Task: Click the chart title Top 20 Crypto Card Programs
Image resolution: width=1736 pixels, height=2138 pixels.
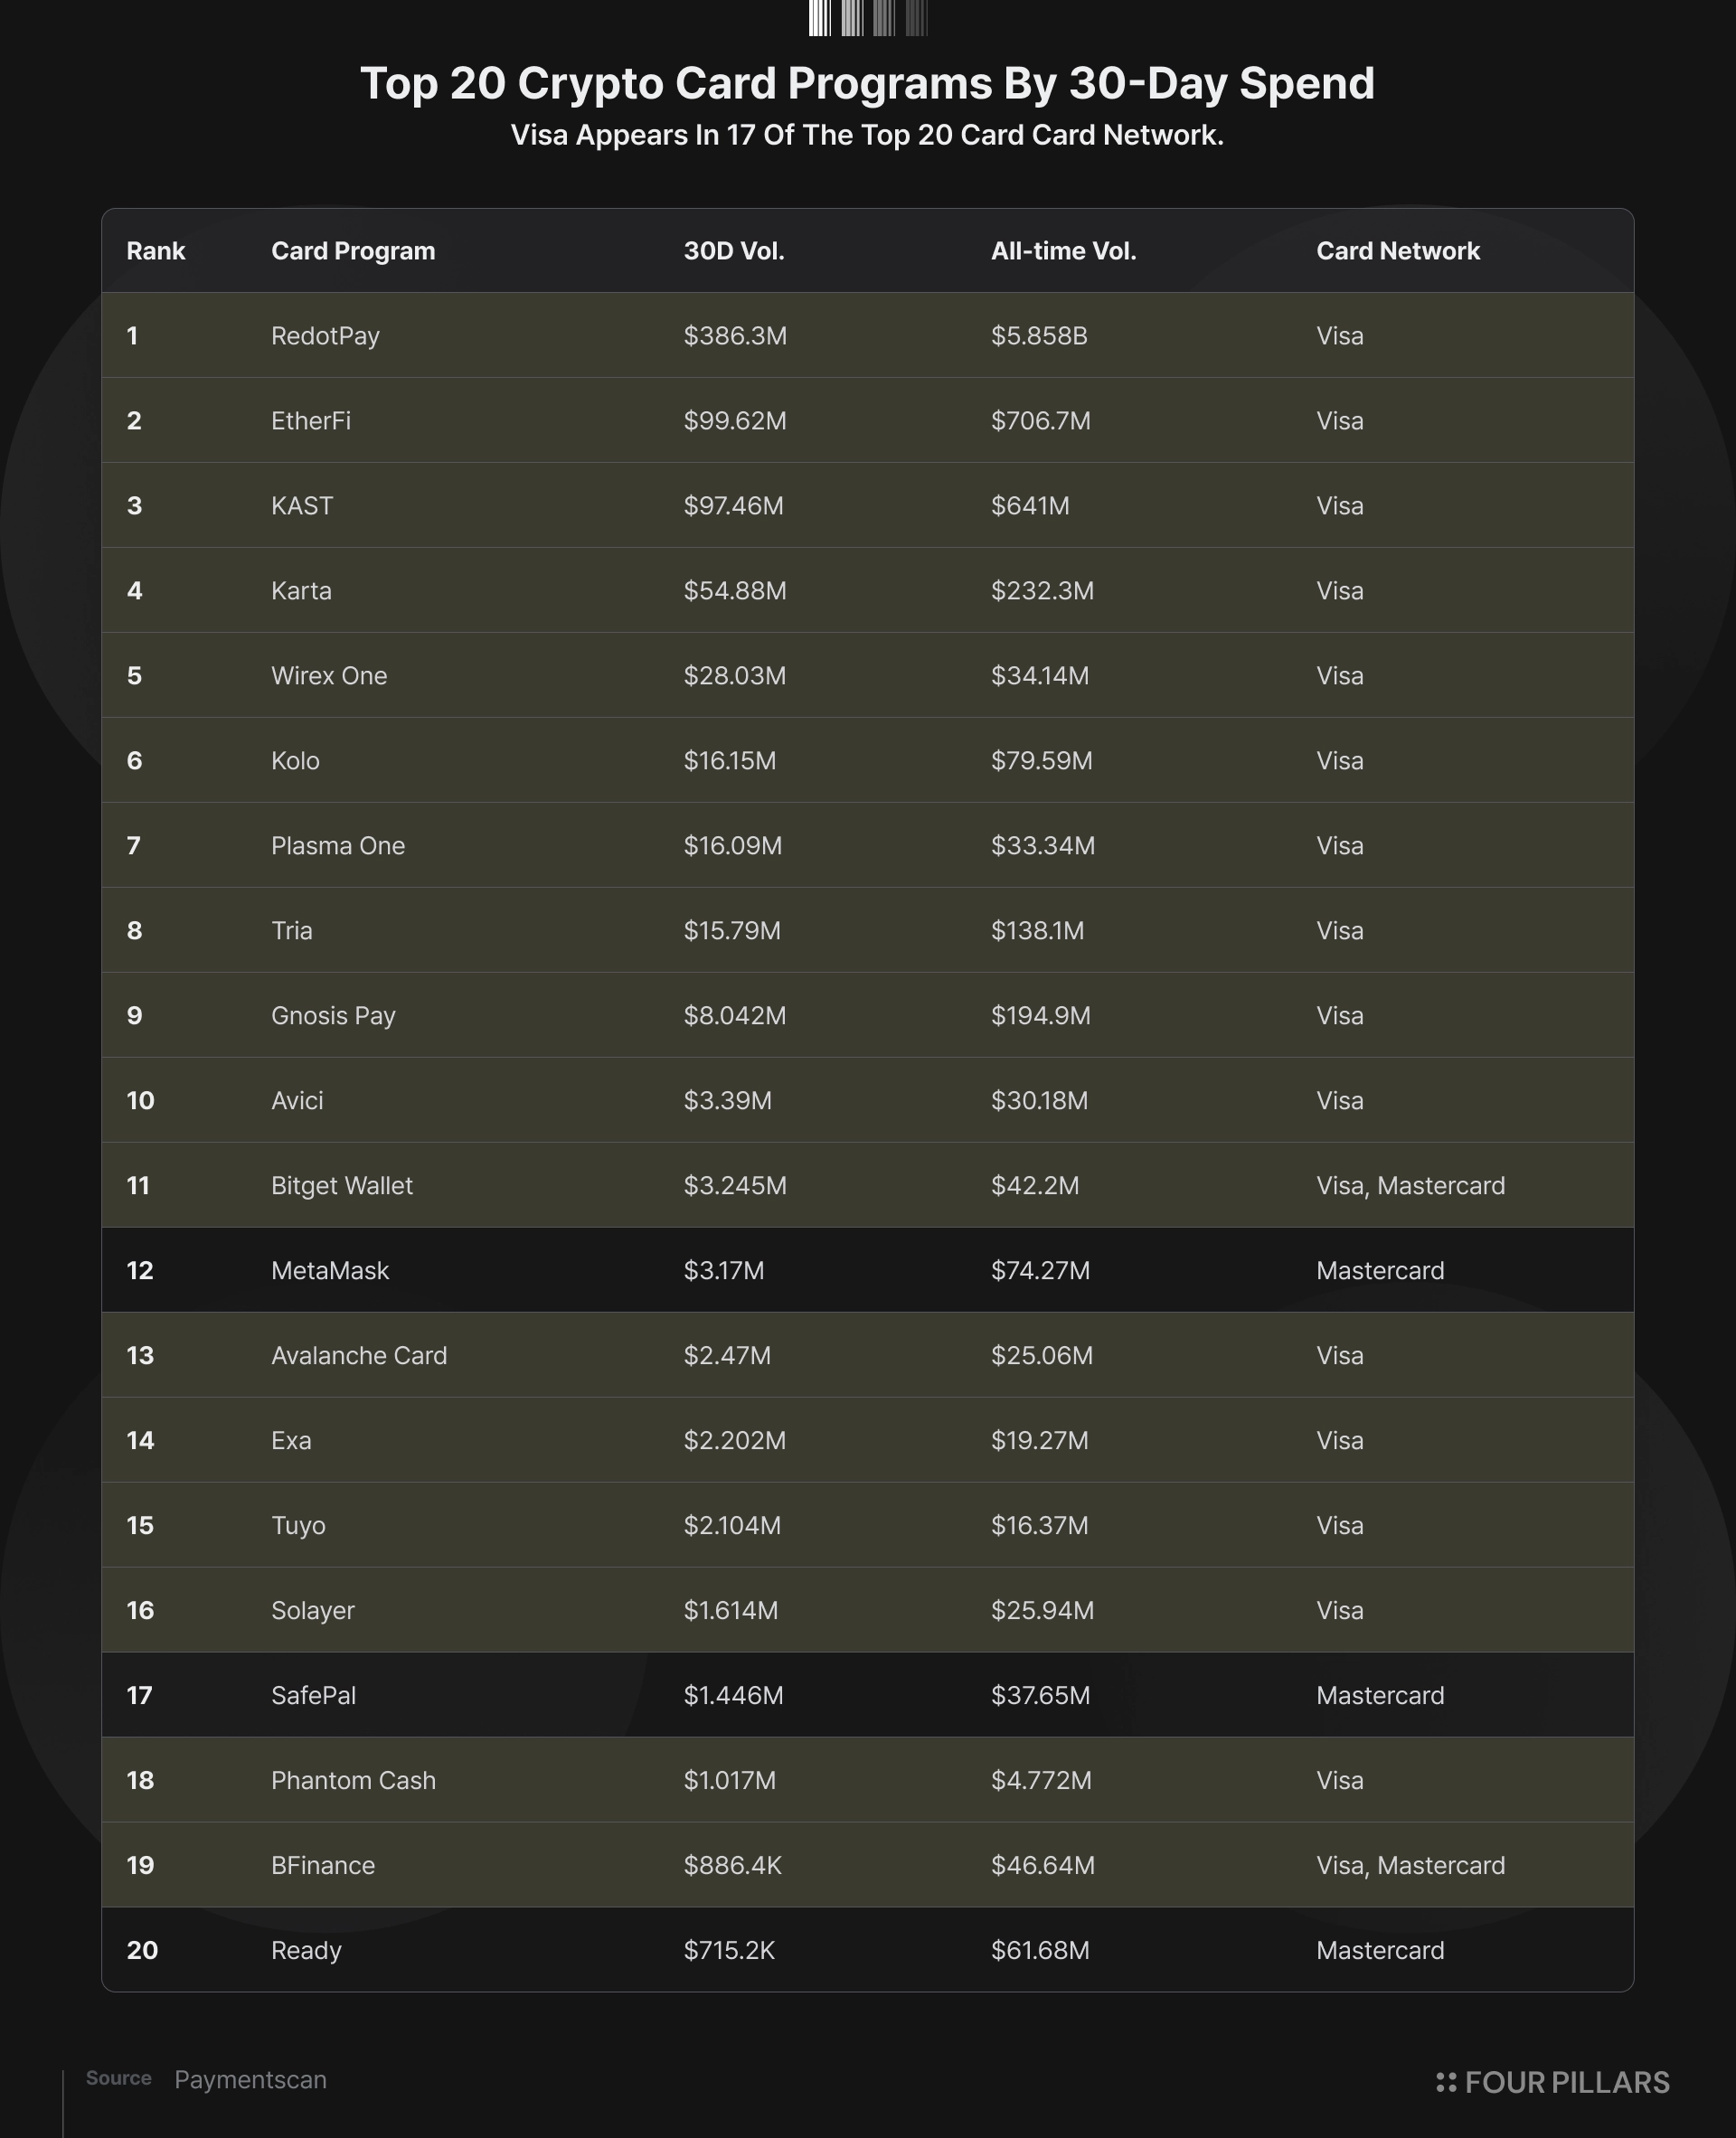Action: click(868, 83)
